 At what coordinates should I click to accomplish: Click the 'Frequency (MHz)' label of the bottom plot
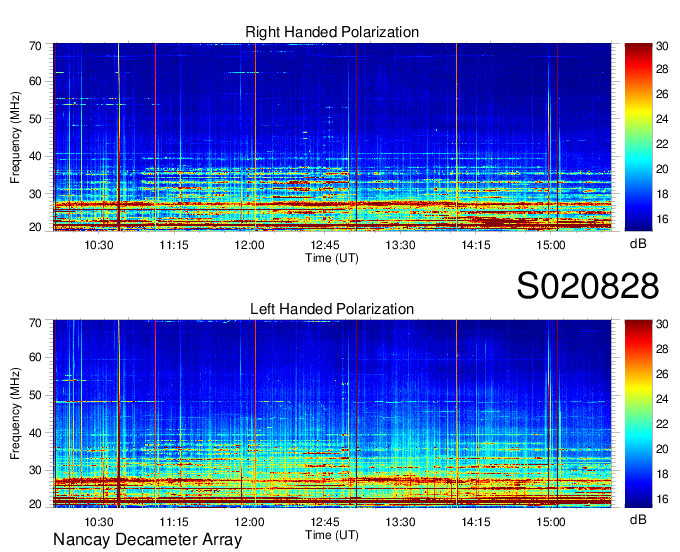15,414
